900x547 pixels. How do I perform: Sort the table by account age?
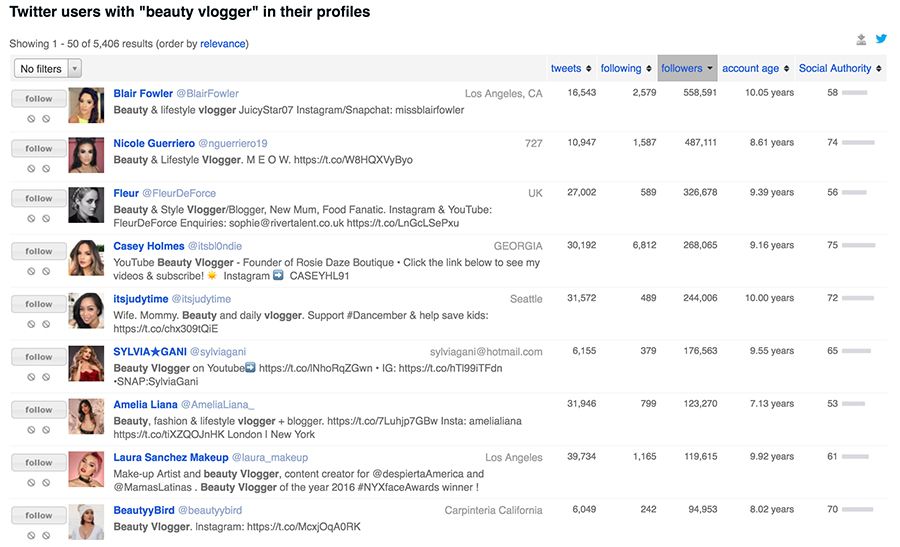pyautogui.click(x=755, y=69)
